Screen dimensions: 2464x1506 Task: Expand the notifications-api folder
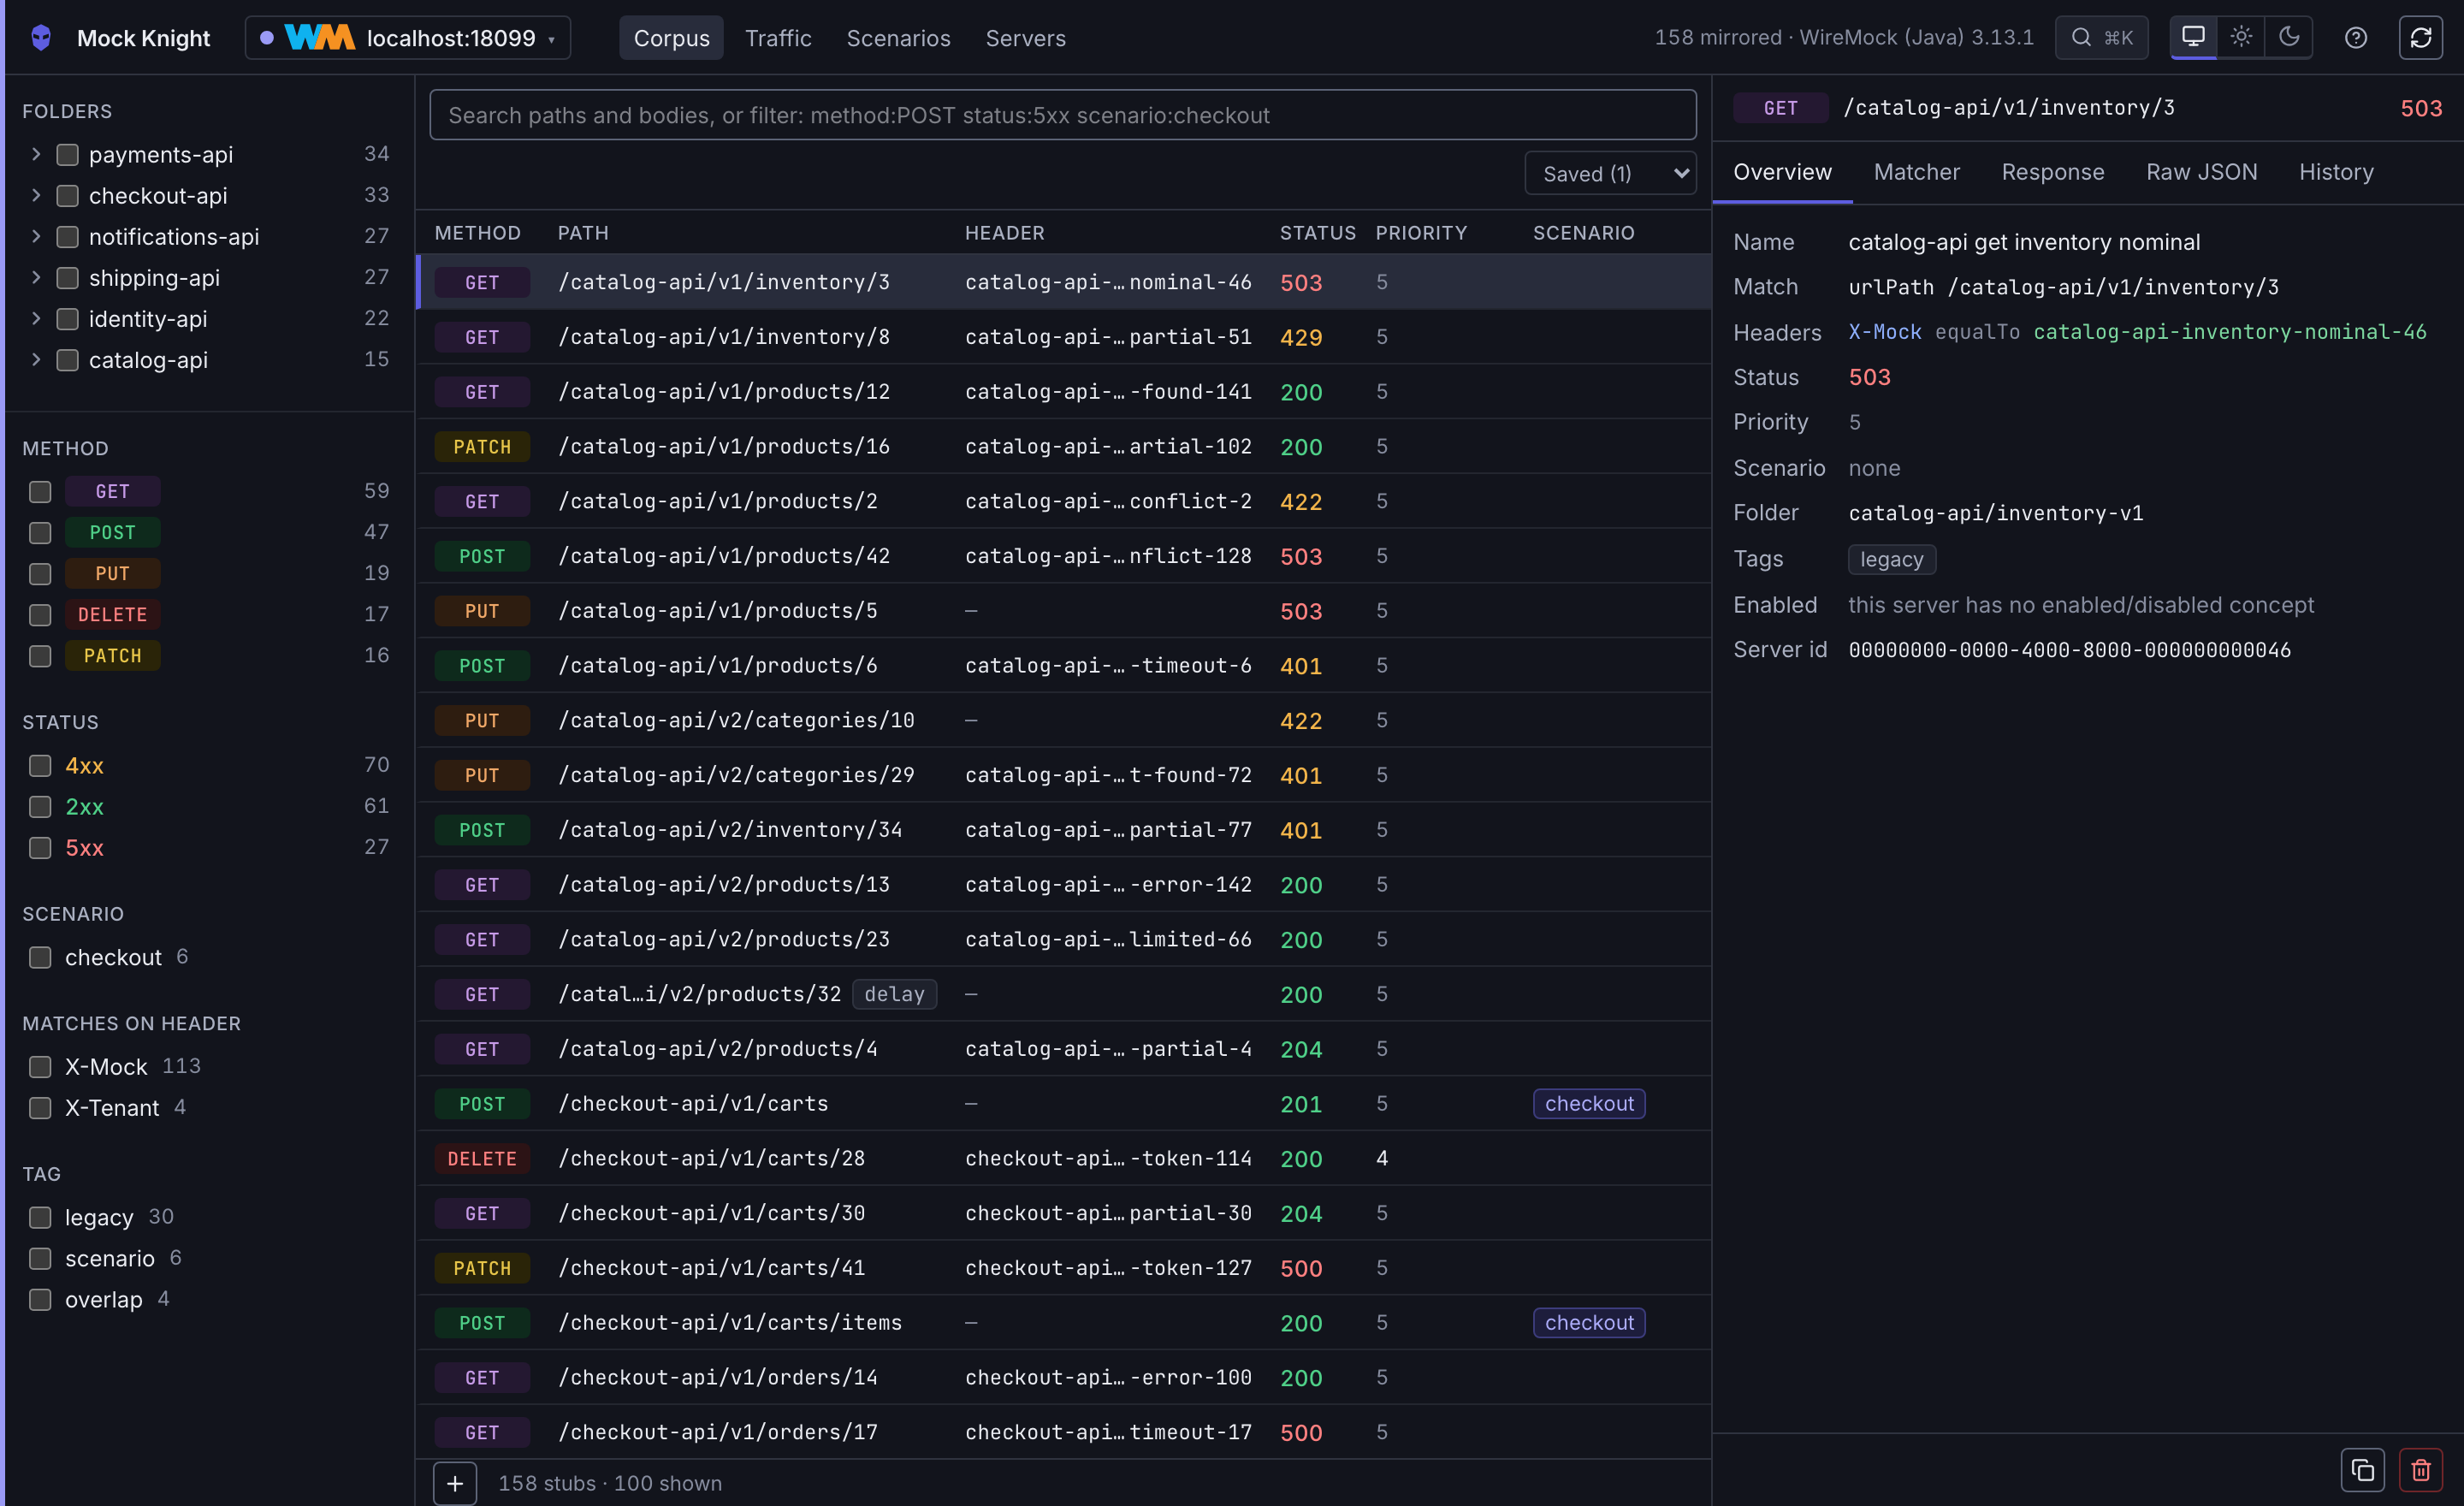(x=36, y=236)
